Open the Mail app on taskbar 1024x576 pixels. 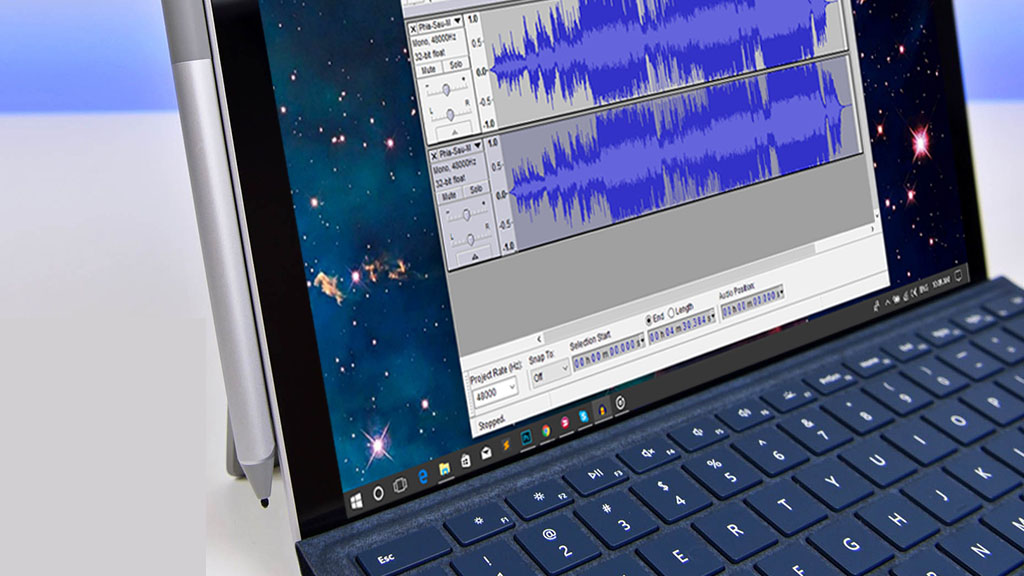click(487, 453)
